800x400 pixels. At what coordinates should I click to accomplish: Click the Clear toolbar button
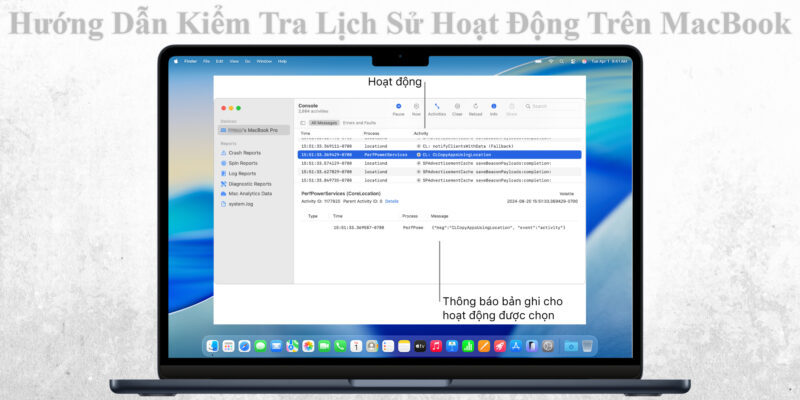457,109
